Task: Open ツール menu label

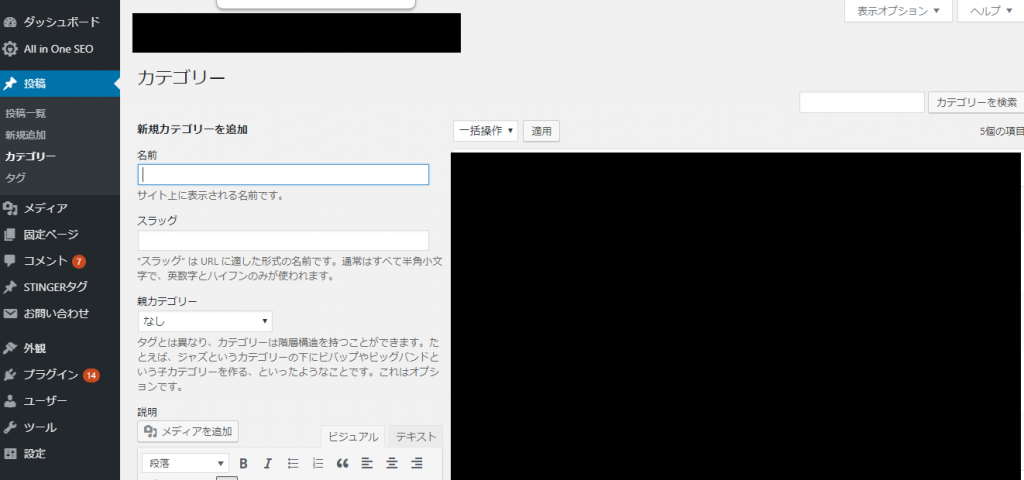Action: [40, 428]
